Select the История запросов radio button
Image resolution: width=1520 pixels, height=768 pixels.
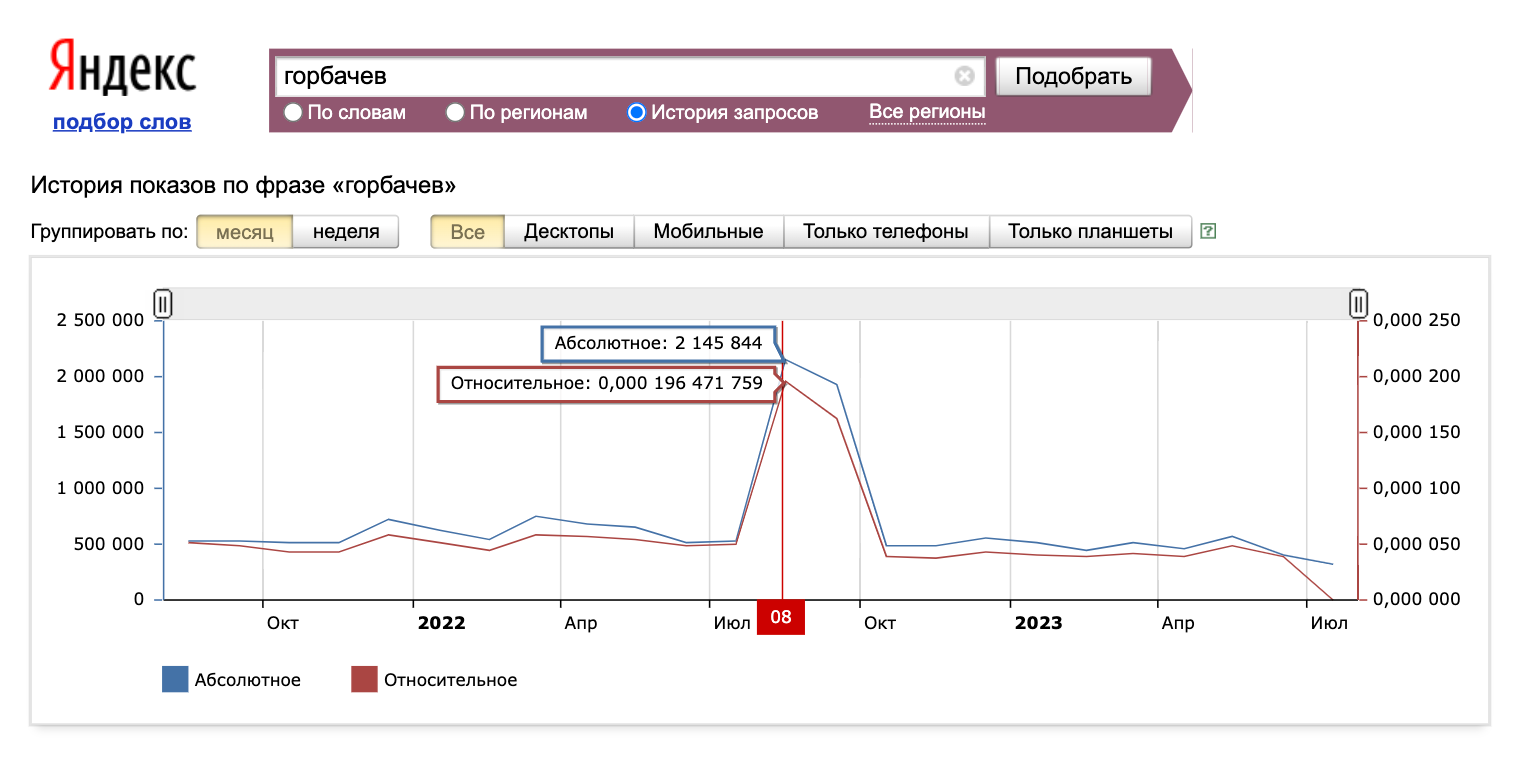(637, 113)
